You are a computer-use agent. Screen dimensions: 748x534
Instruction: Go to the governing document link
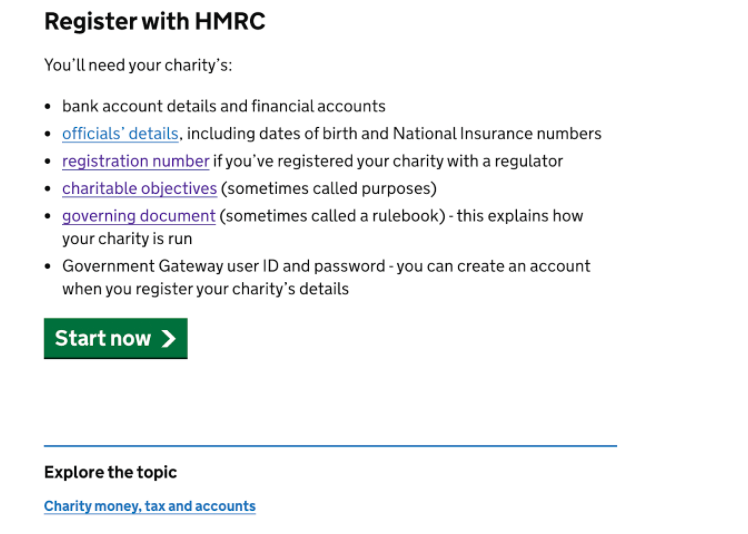click(x=138, y=216)
